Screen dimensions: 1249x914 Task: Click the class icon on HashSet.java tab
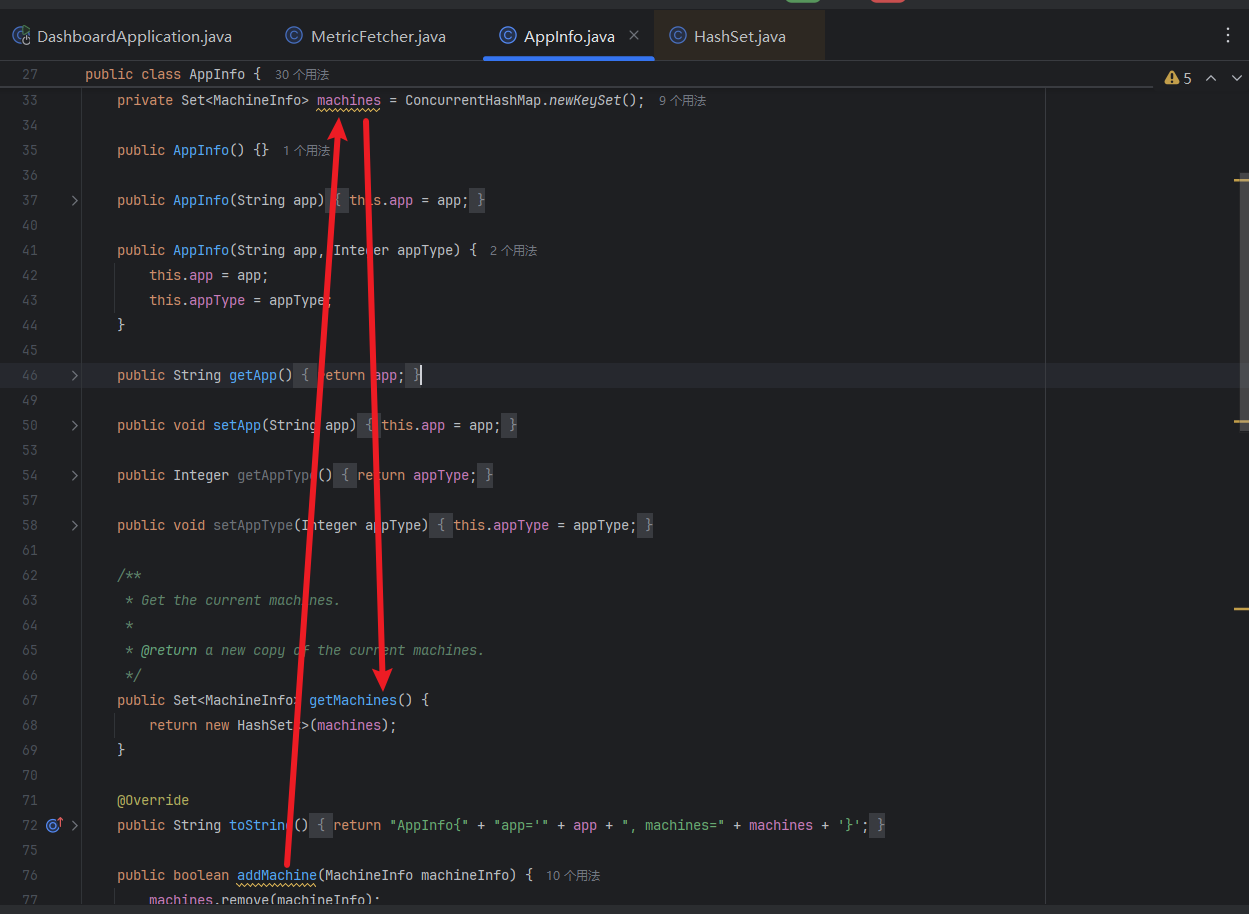point(677,36)
